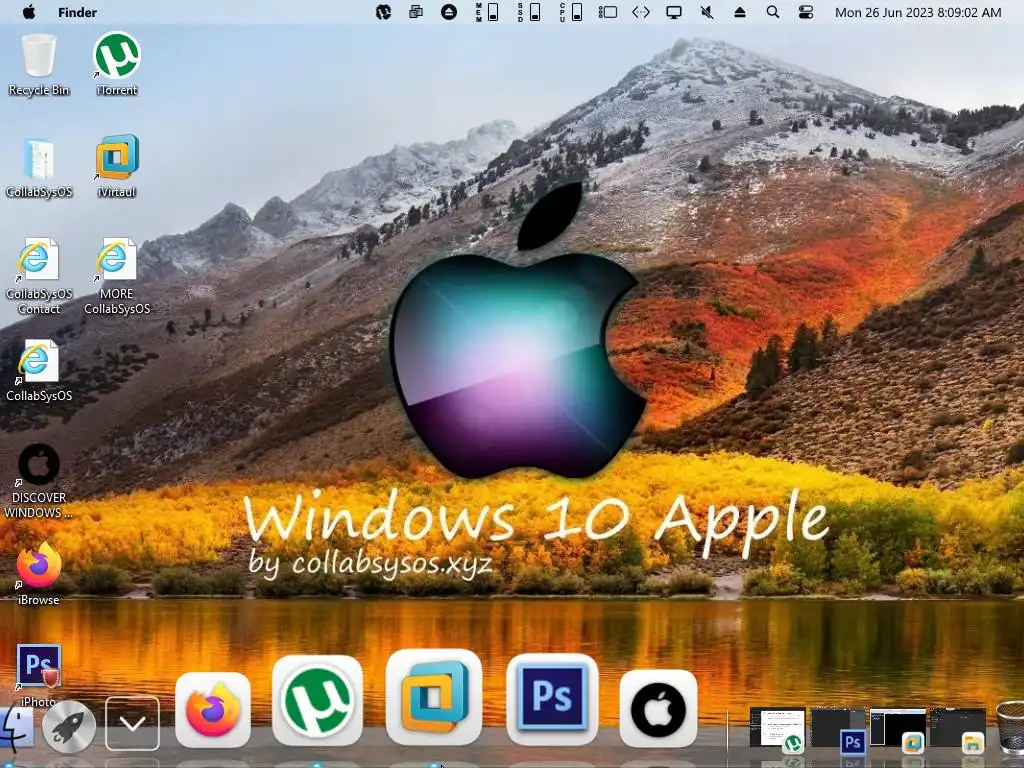Open the Apple menu
The width and height of the screenshot is (1024, 768).
pos(29,12)
